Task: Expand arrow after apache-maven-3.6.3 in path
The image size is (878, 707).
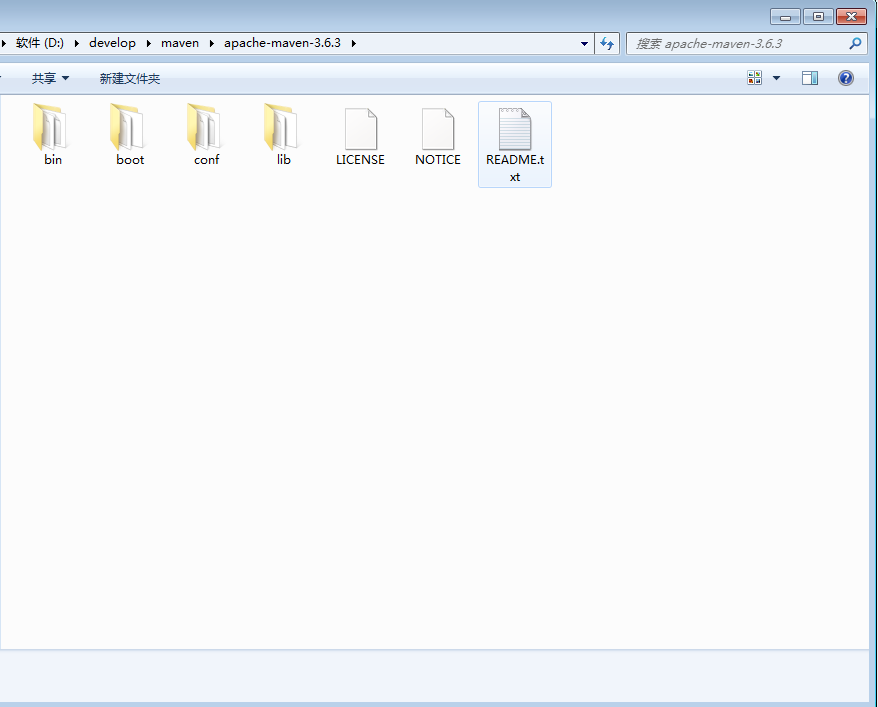Action: coord(354,43)
